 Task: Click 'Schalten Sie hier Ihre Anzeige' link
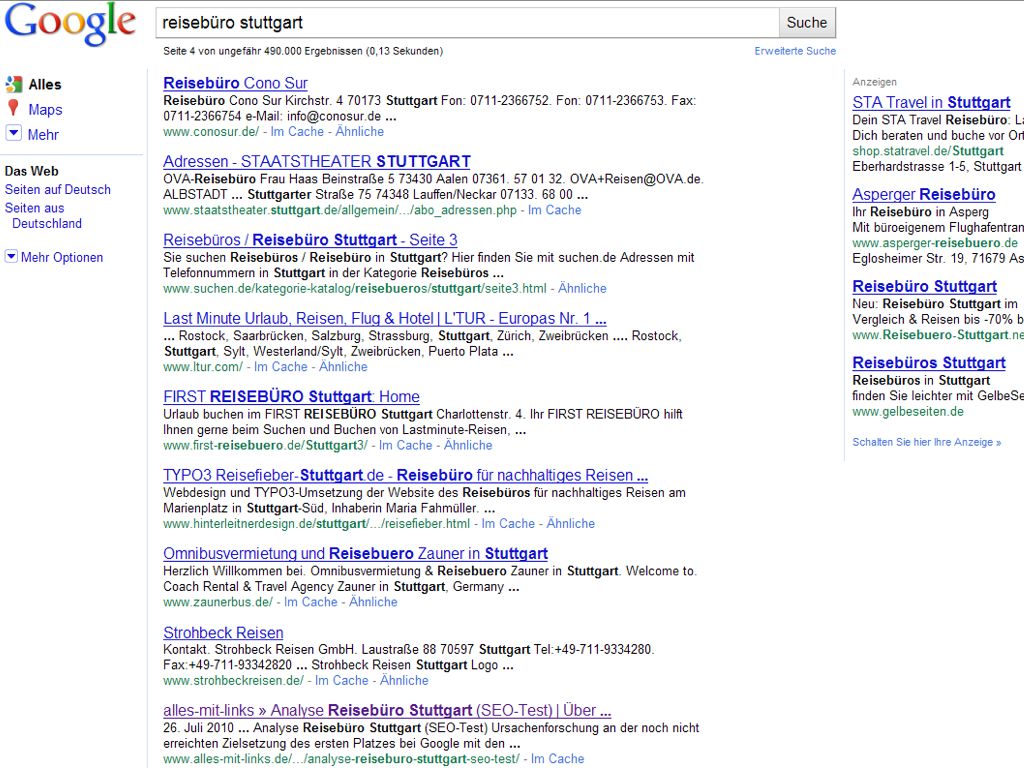click(x=926, y=442)
